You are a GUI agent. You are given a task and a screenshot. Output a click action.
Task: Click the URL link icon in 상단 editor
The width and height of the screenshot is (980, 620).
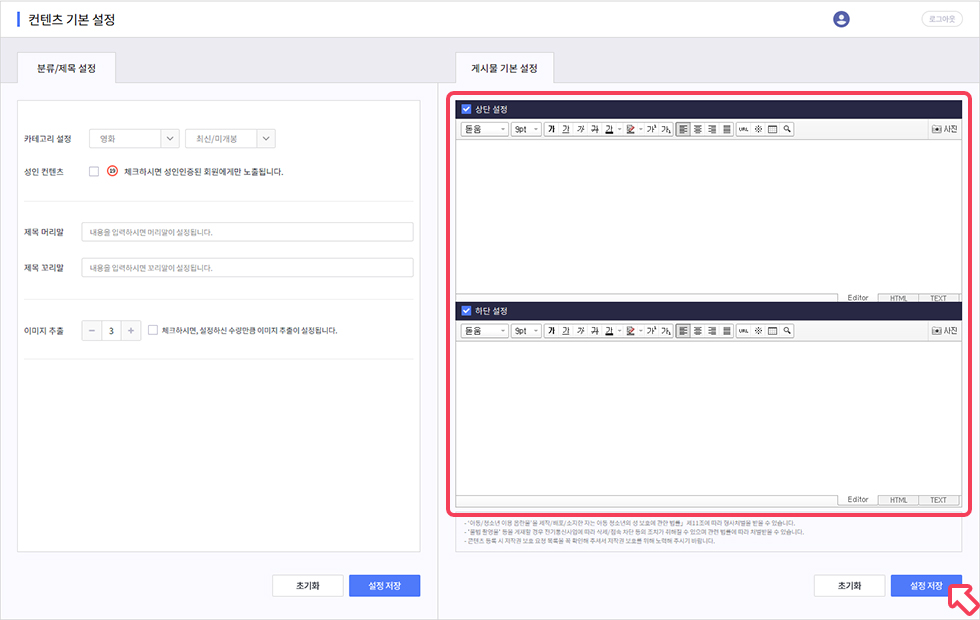pos(743,129)
